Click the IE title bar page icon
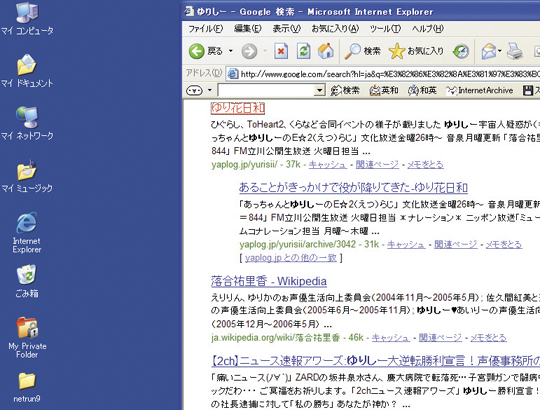540x410 pixels. click(x=189, y=11)
